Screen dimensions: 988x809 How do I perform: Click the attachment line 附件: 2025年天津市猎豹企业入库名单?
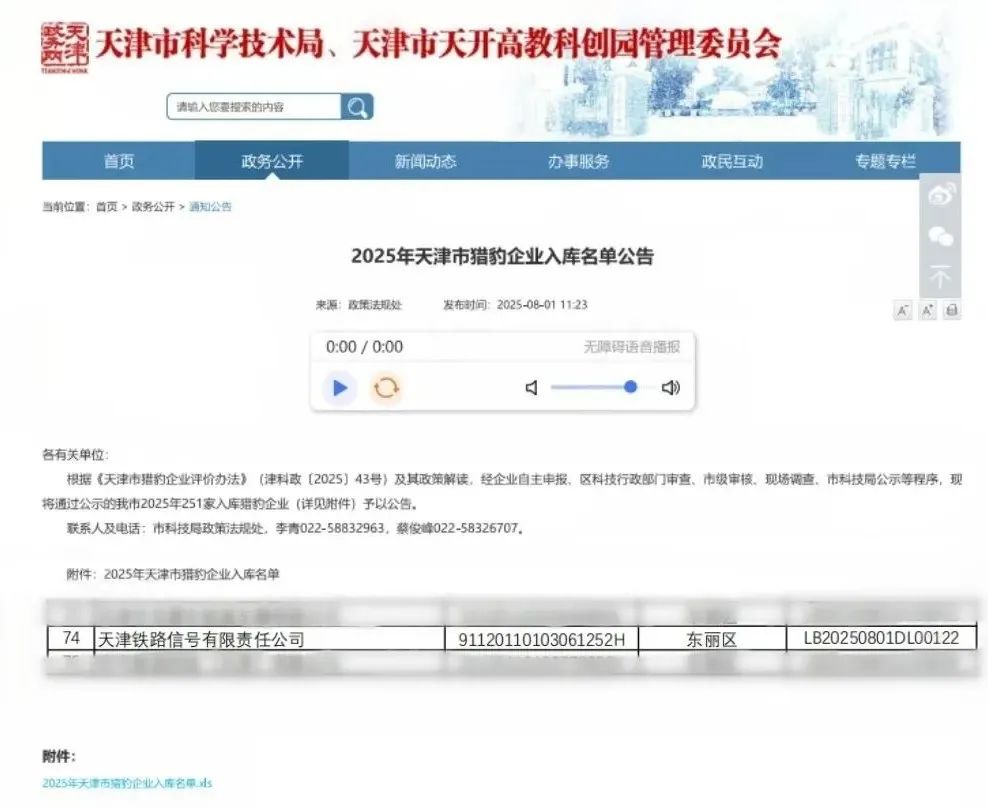pyautogui.click(x=173, y=574)
